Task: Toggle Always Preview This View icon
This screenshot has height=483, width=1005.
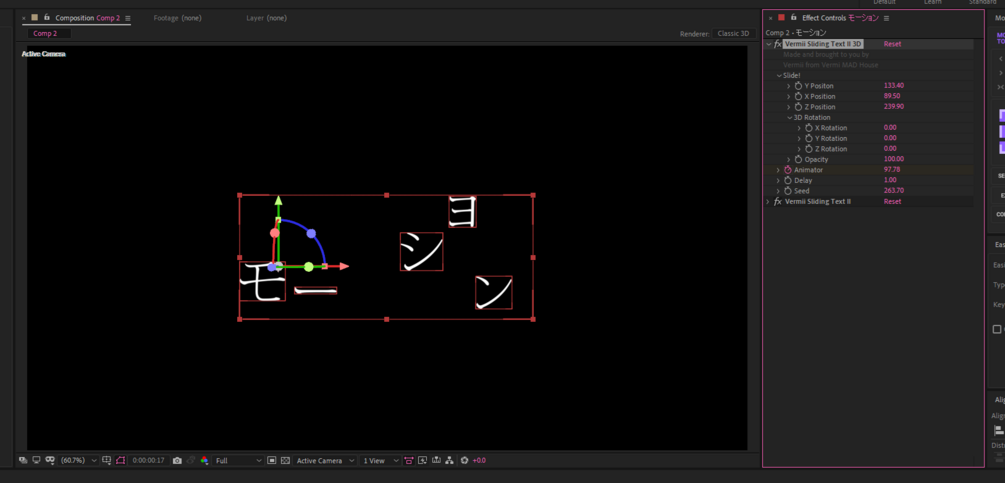Action: [23, 460]
